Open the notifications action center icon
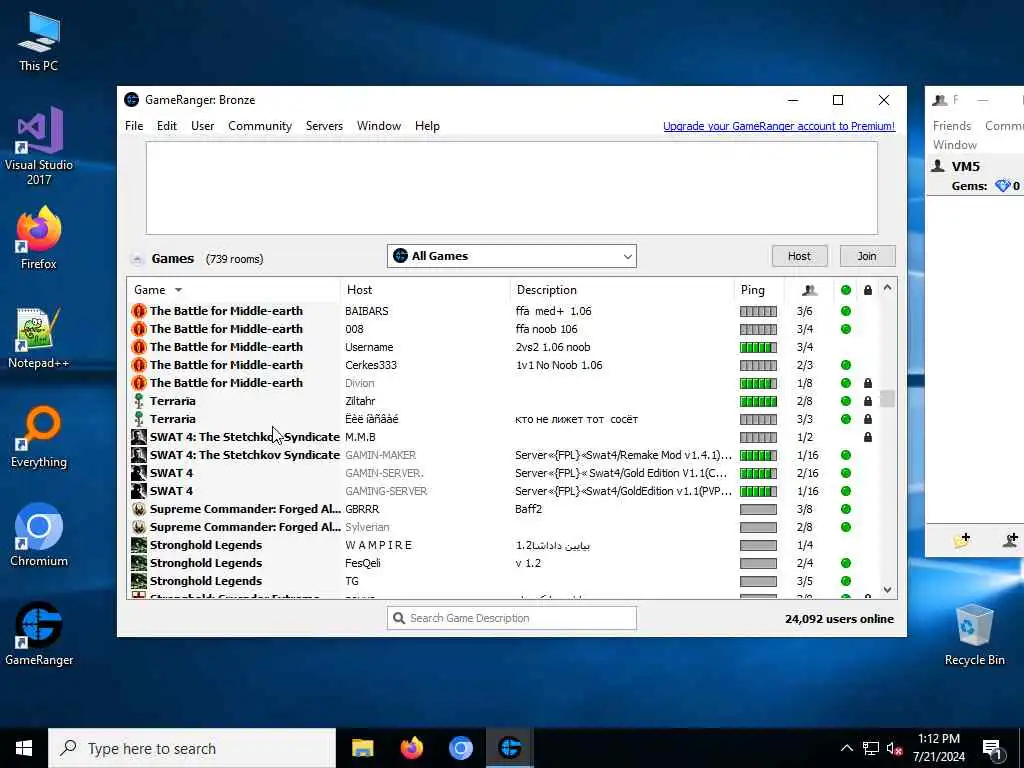The height and width of the screenshot is (768, 1024). click(x=992, y=748)
